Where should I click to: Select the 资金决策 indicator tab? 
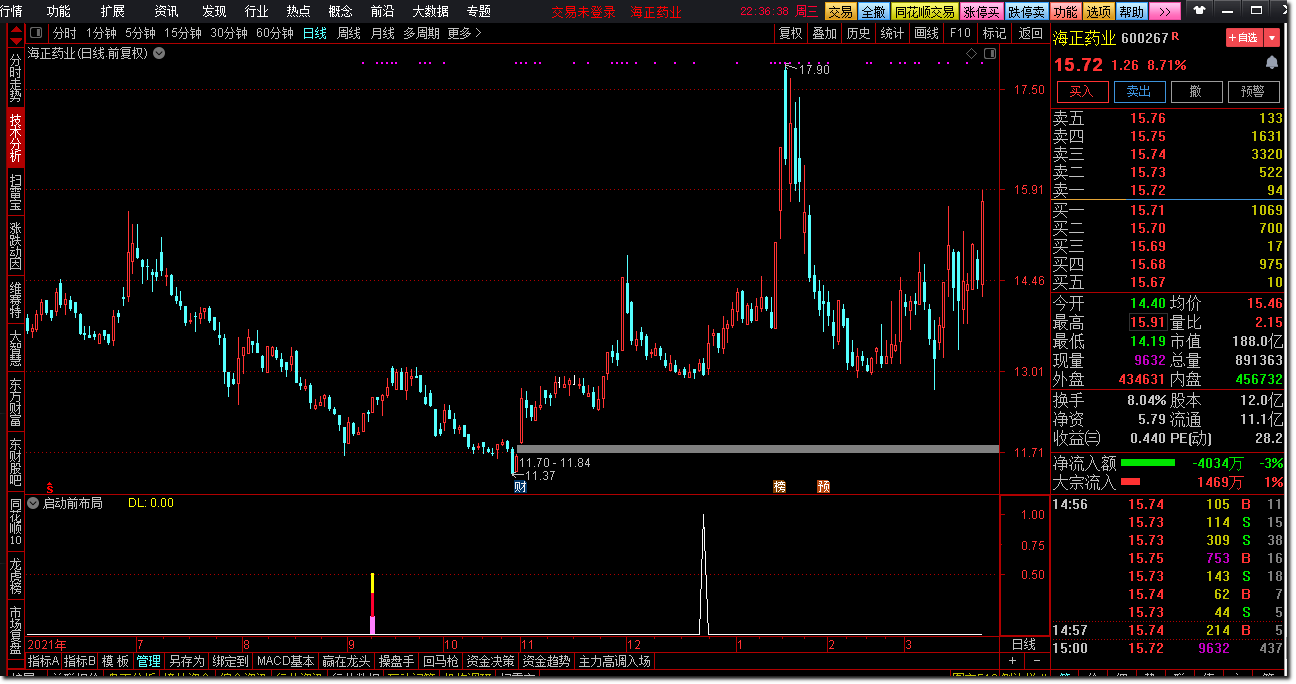[491, 661]
